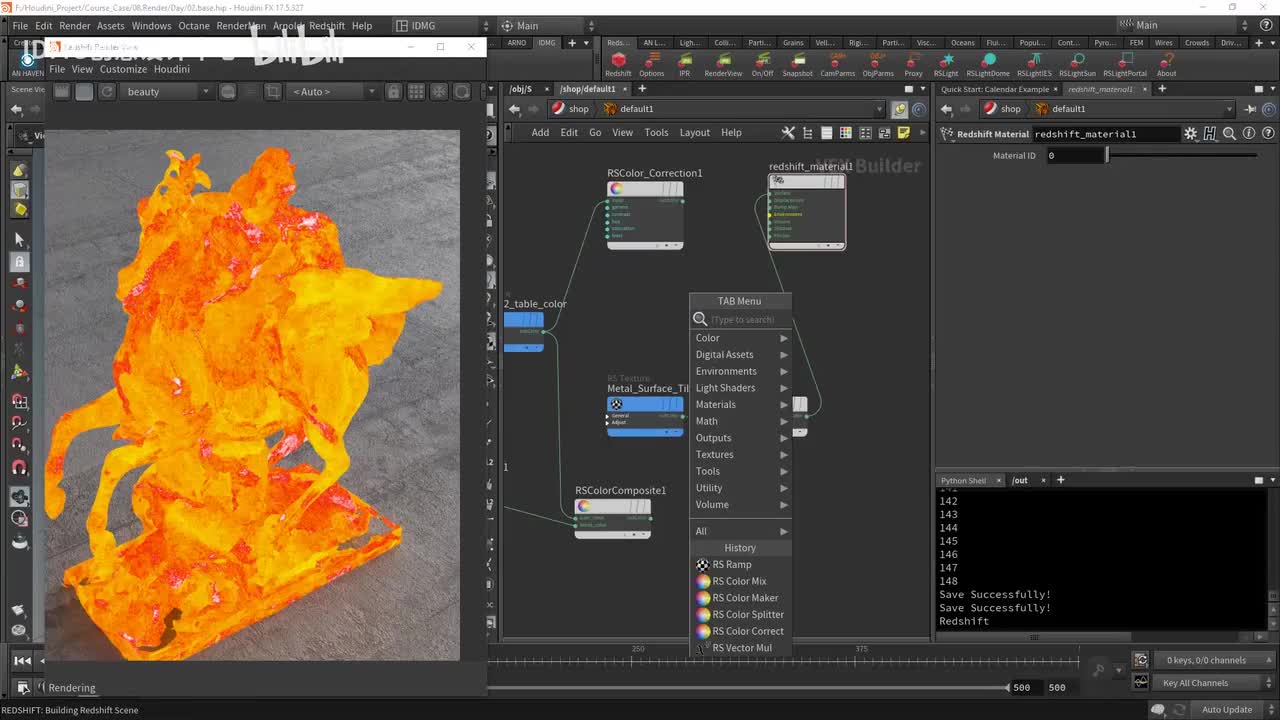This screenshot has height=720, width=1280.
Task: Open the beauty AOV dropdown
Action: pos(167,91)
